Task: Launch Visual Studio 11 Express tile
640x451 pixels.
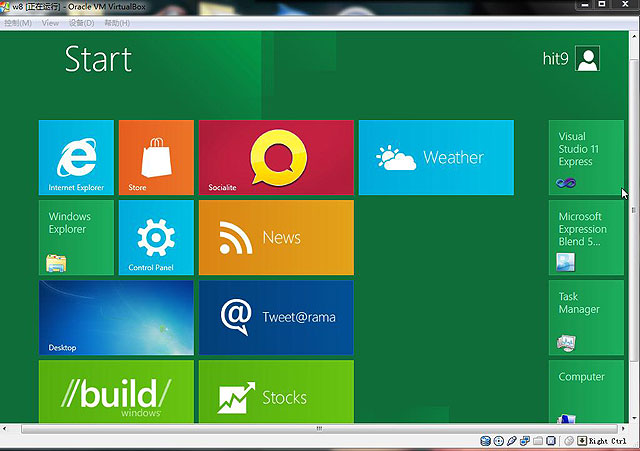Action: pos(586,157)
